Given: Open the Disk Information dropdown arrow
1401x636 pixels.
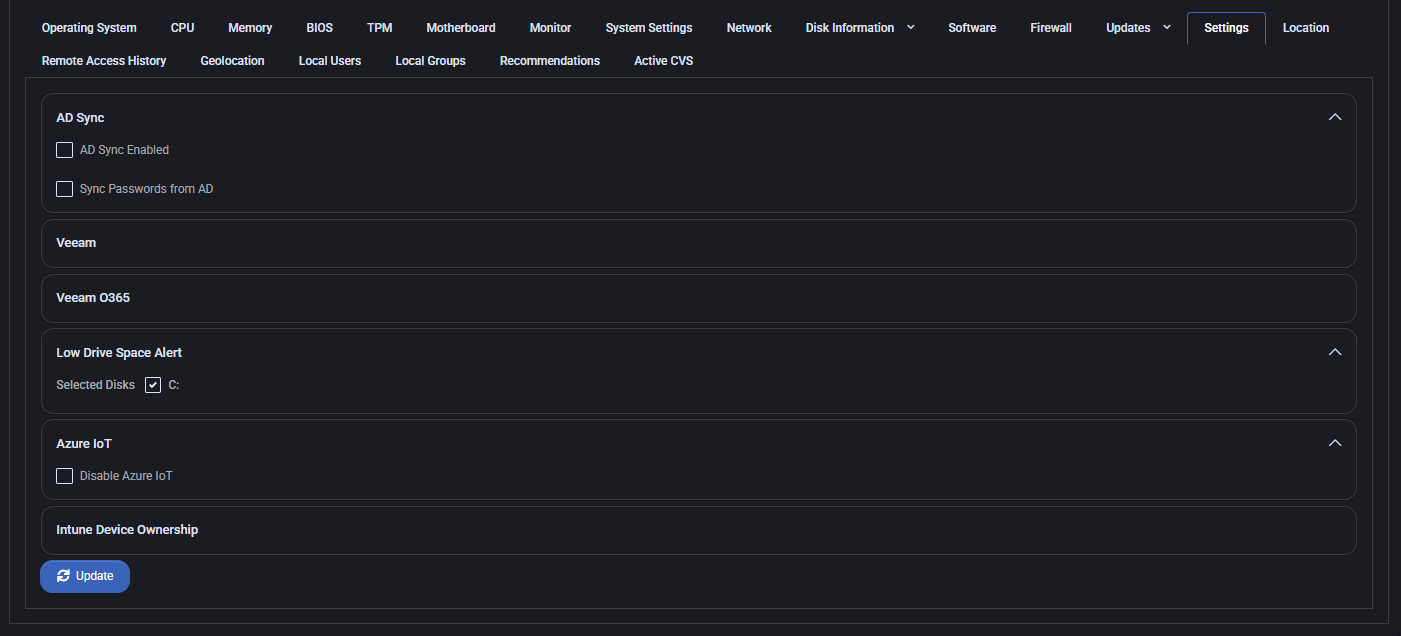Looking at the screenshot, I should click(911, 28).
